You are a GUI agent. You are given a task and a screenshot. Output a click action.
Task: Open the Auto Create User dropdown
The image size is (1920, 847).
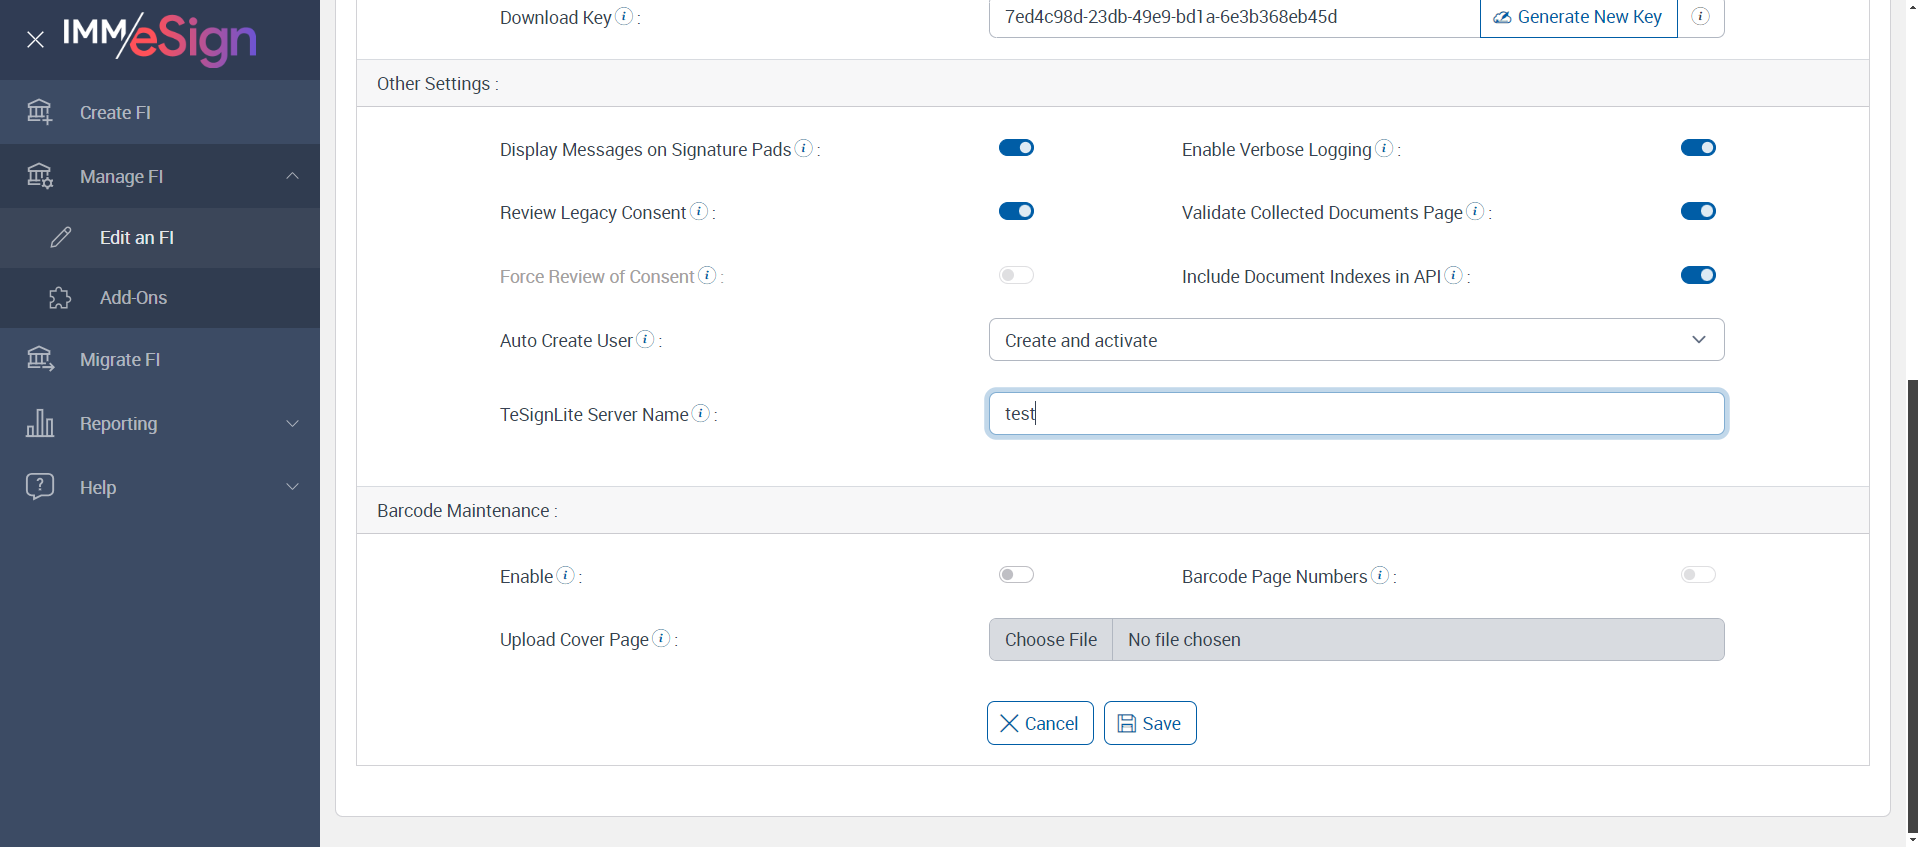(1355, 340)
